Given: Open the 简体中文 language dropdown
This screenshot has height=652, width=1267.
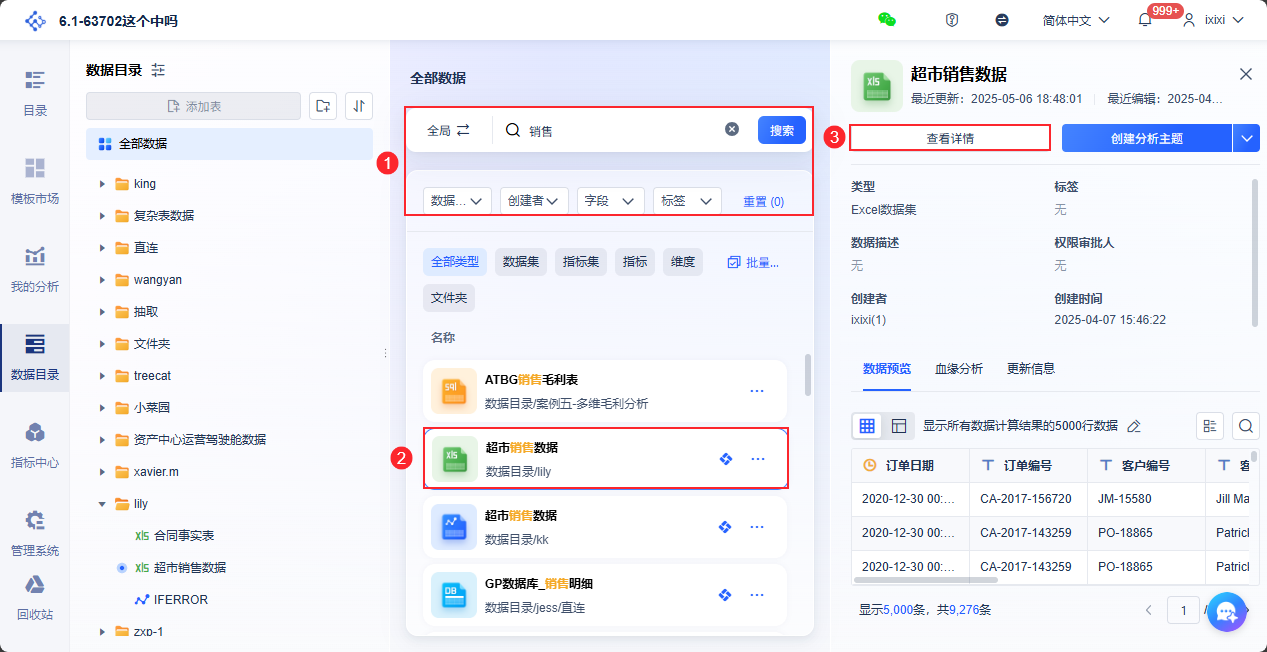Looking at the screenshot, I should click(x=1076, y=20).
